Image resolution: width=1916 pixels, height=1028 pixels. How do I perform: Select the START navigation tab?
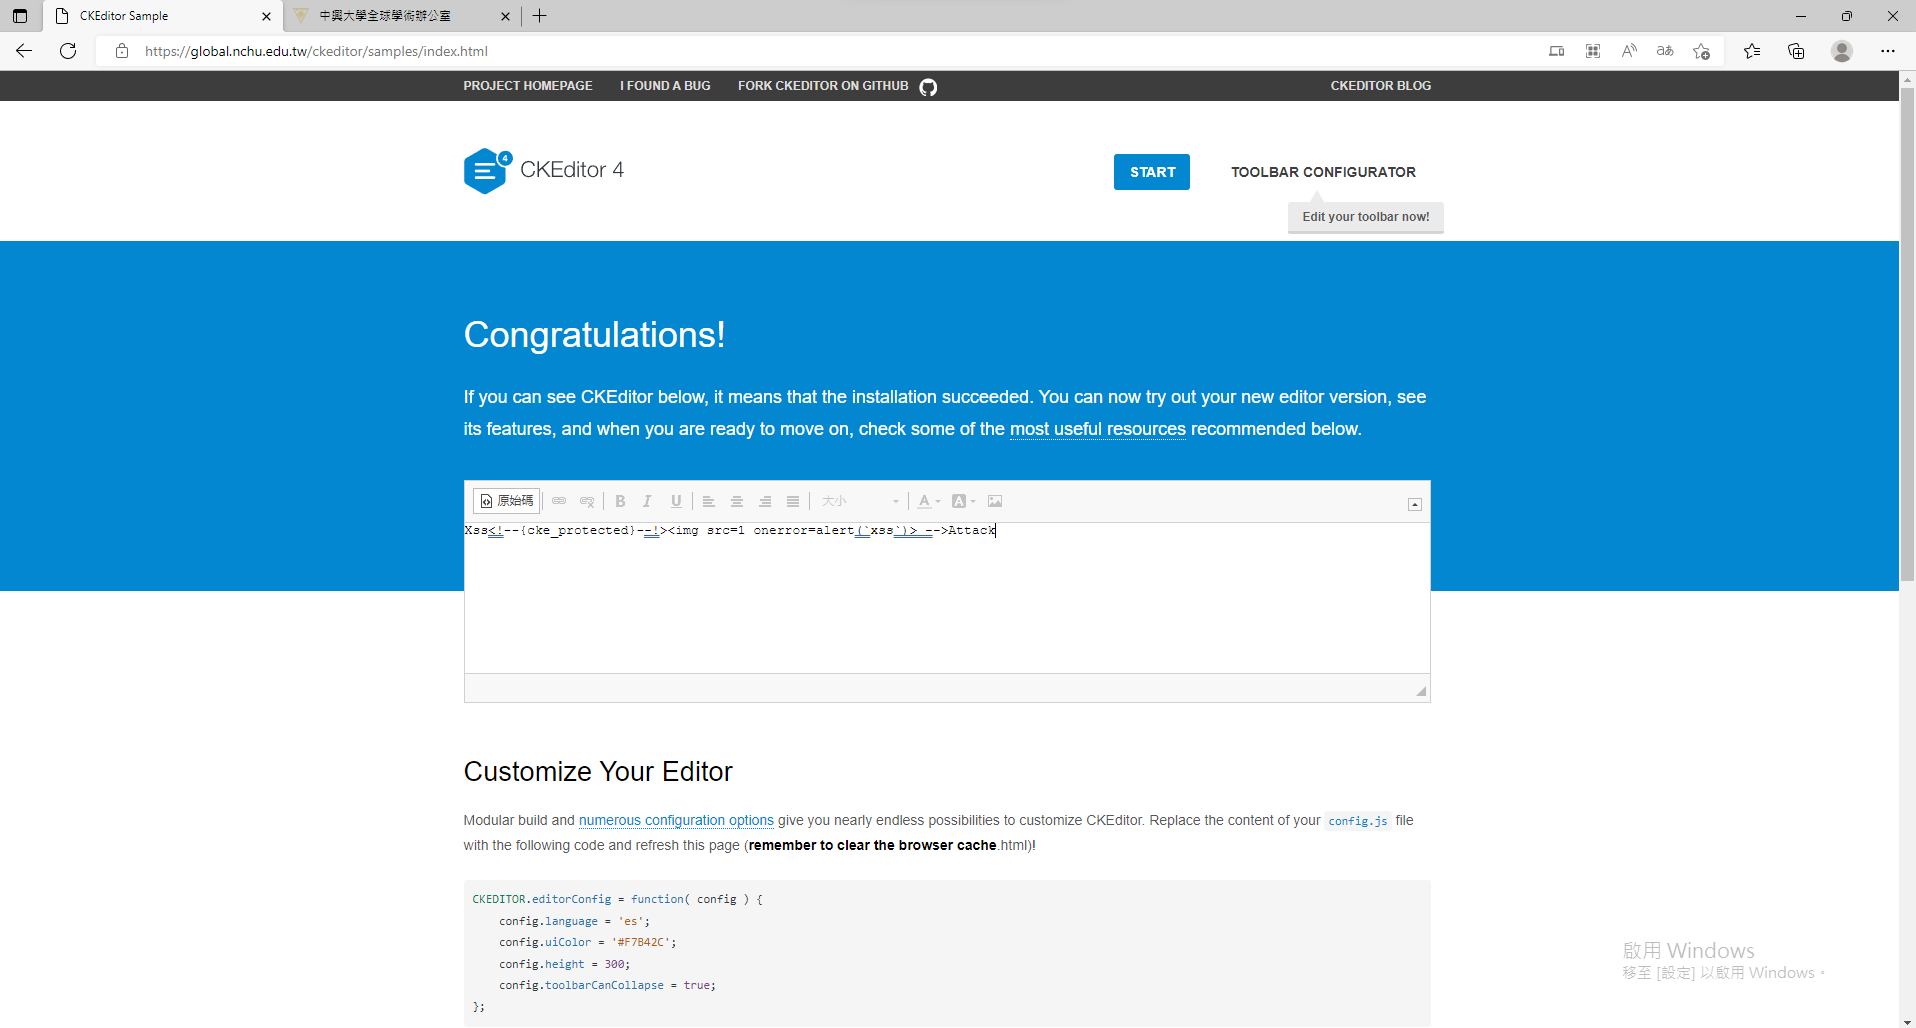point(1152,172)
